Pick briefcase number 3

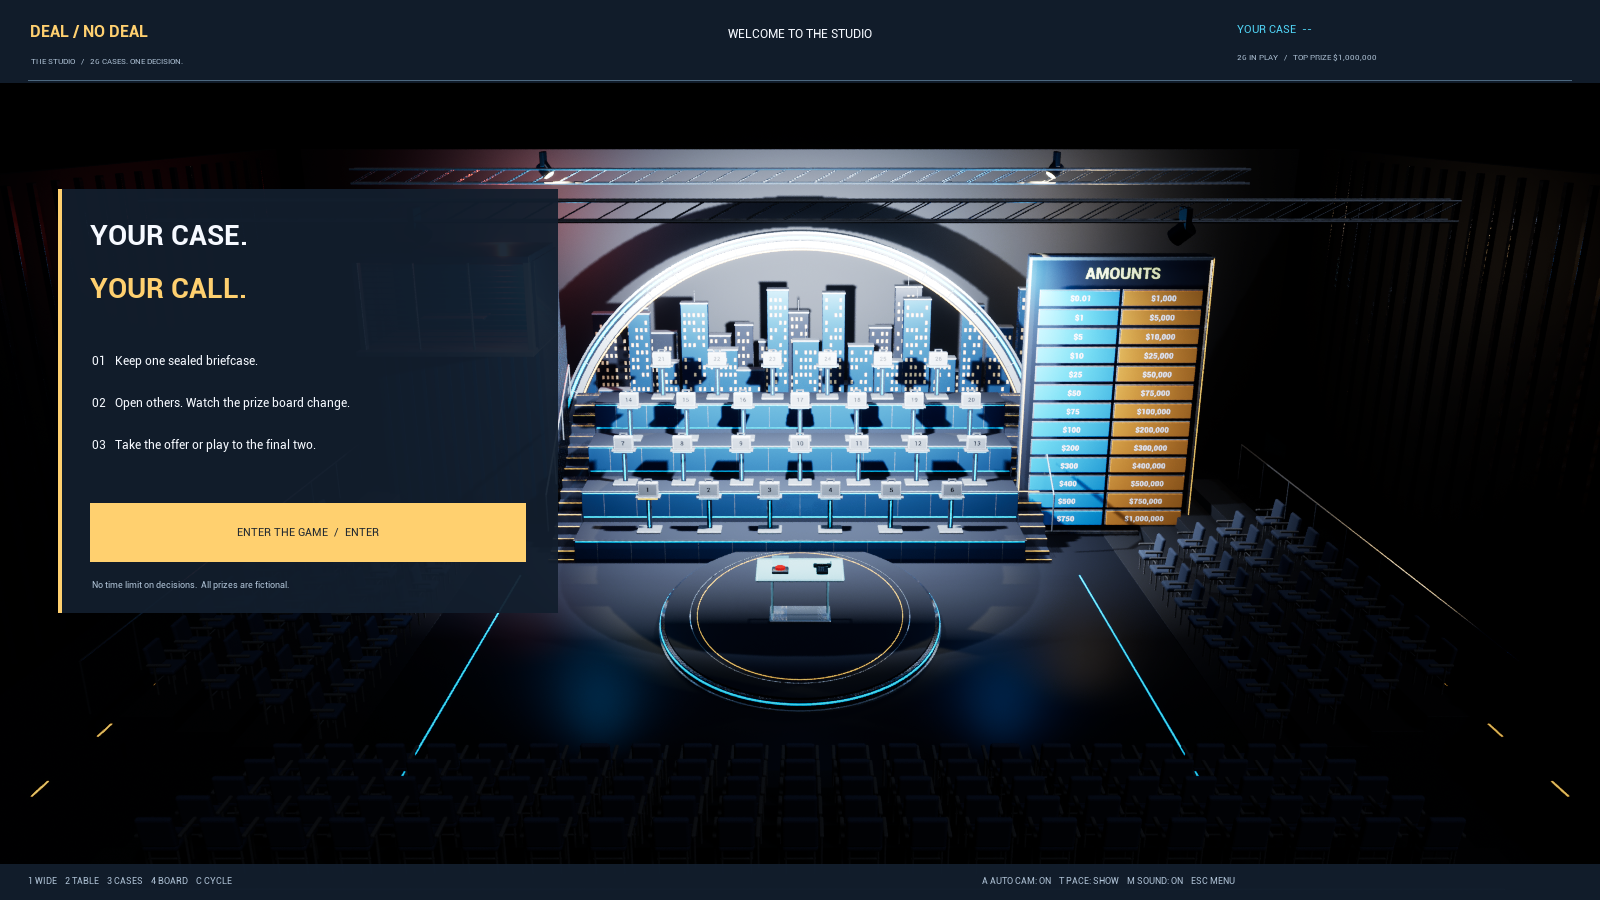click(x=769, y=490)
